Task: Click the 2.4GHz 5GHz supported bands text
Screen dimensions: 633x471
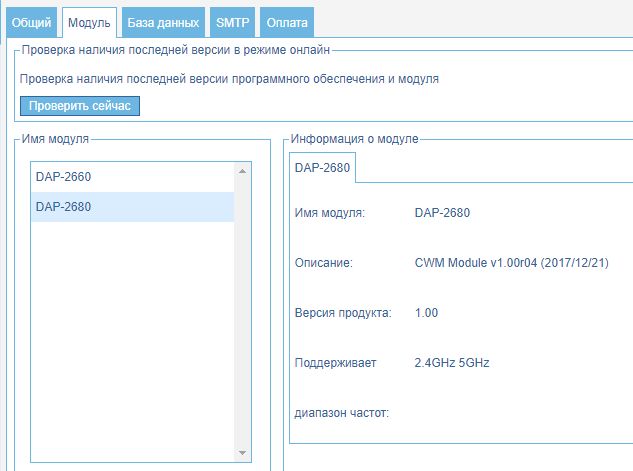Action: coord(452,363)
